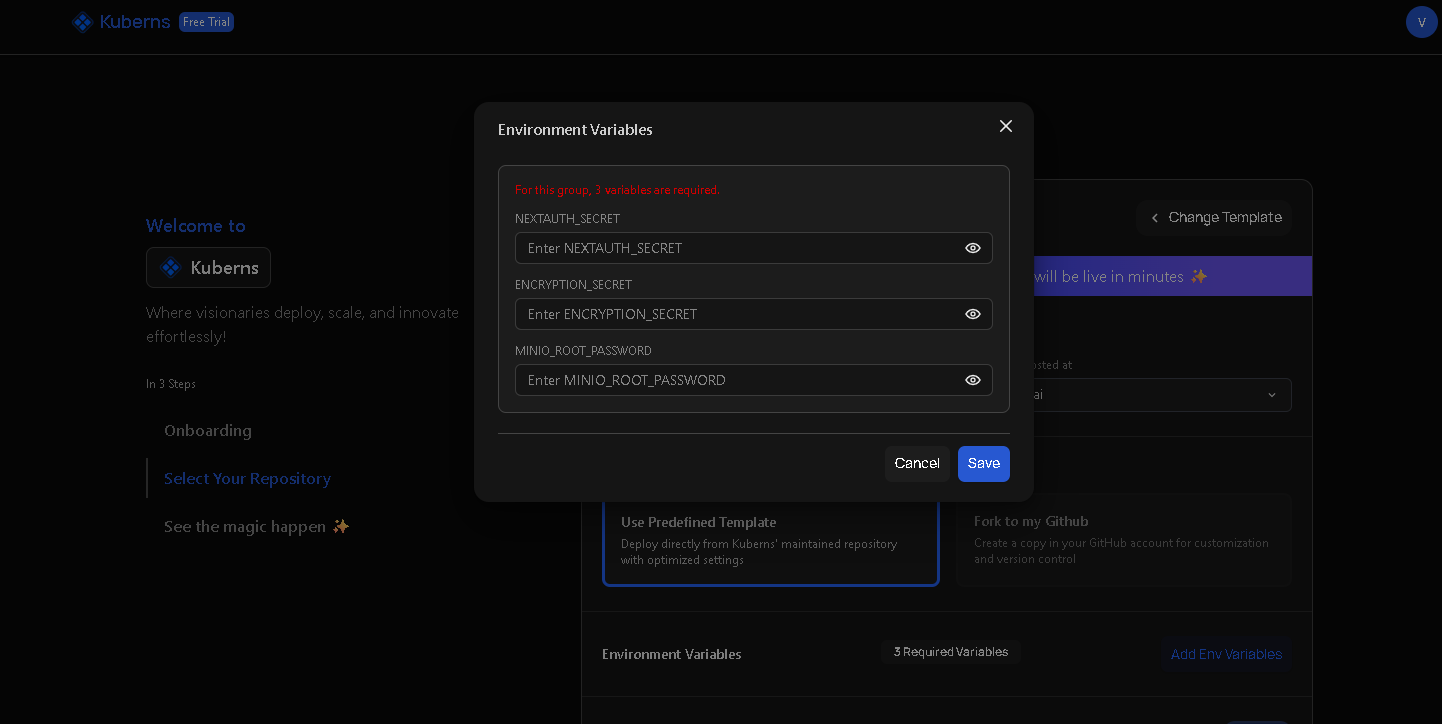Click the back chevron icon on Change Template
Image resolution: width=1442 pixels, height=724 pixels.
1155,218
